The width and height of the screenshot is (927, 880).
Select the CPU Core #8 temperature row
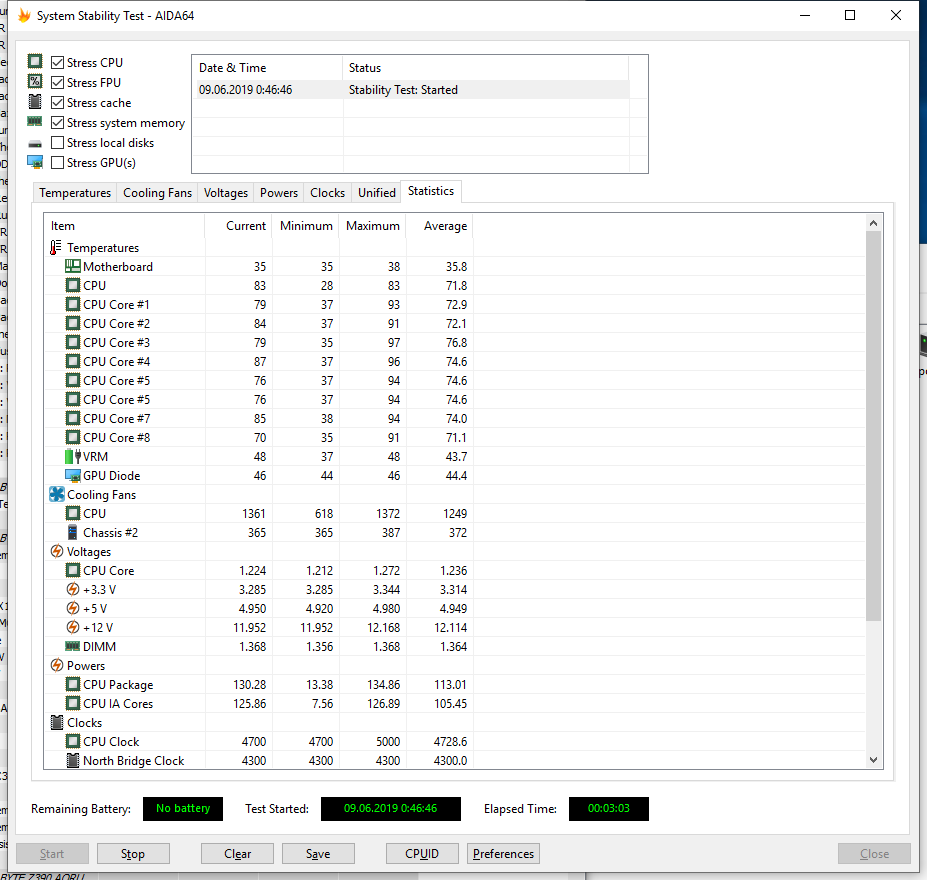(x=259, y=437)
